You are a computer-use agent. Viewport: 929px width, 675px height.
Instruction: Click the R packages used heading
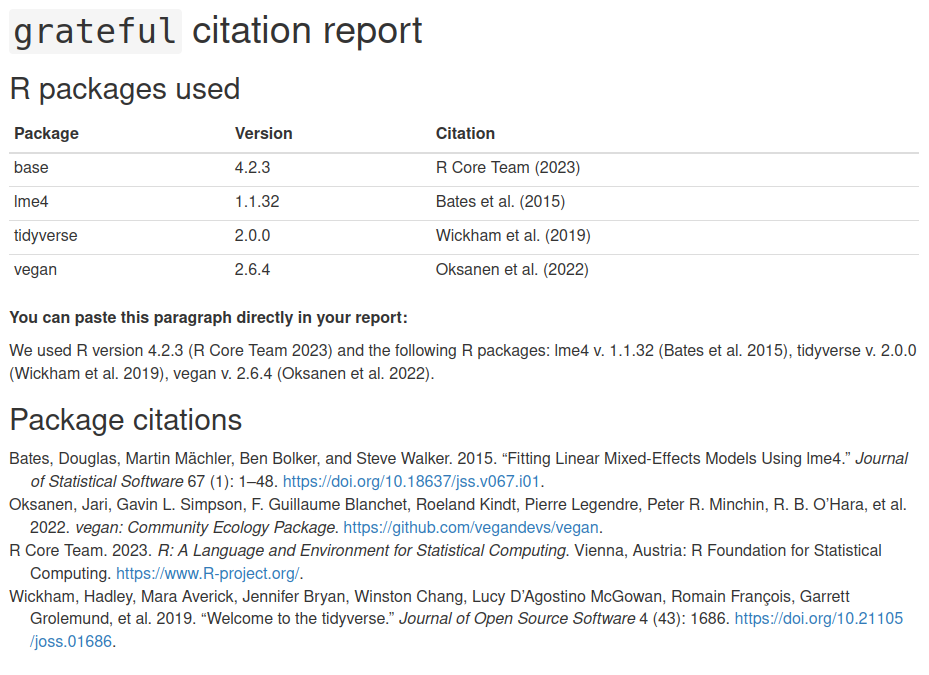coord(125,89)
